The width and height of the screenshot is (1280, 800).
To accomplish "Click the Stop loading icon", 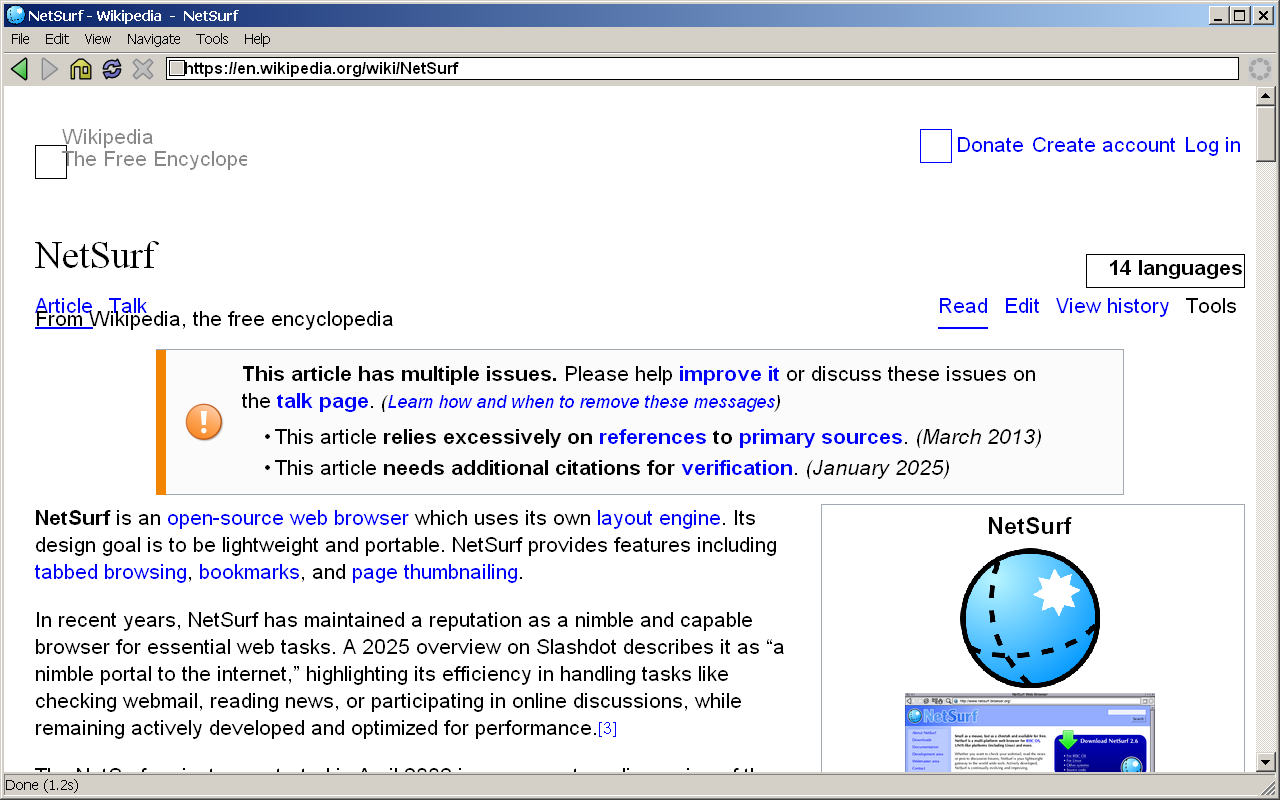I will coord(143,69).
